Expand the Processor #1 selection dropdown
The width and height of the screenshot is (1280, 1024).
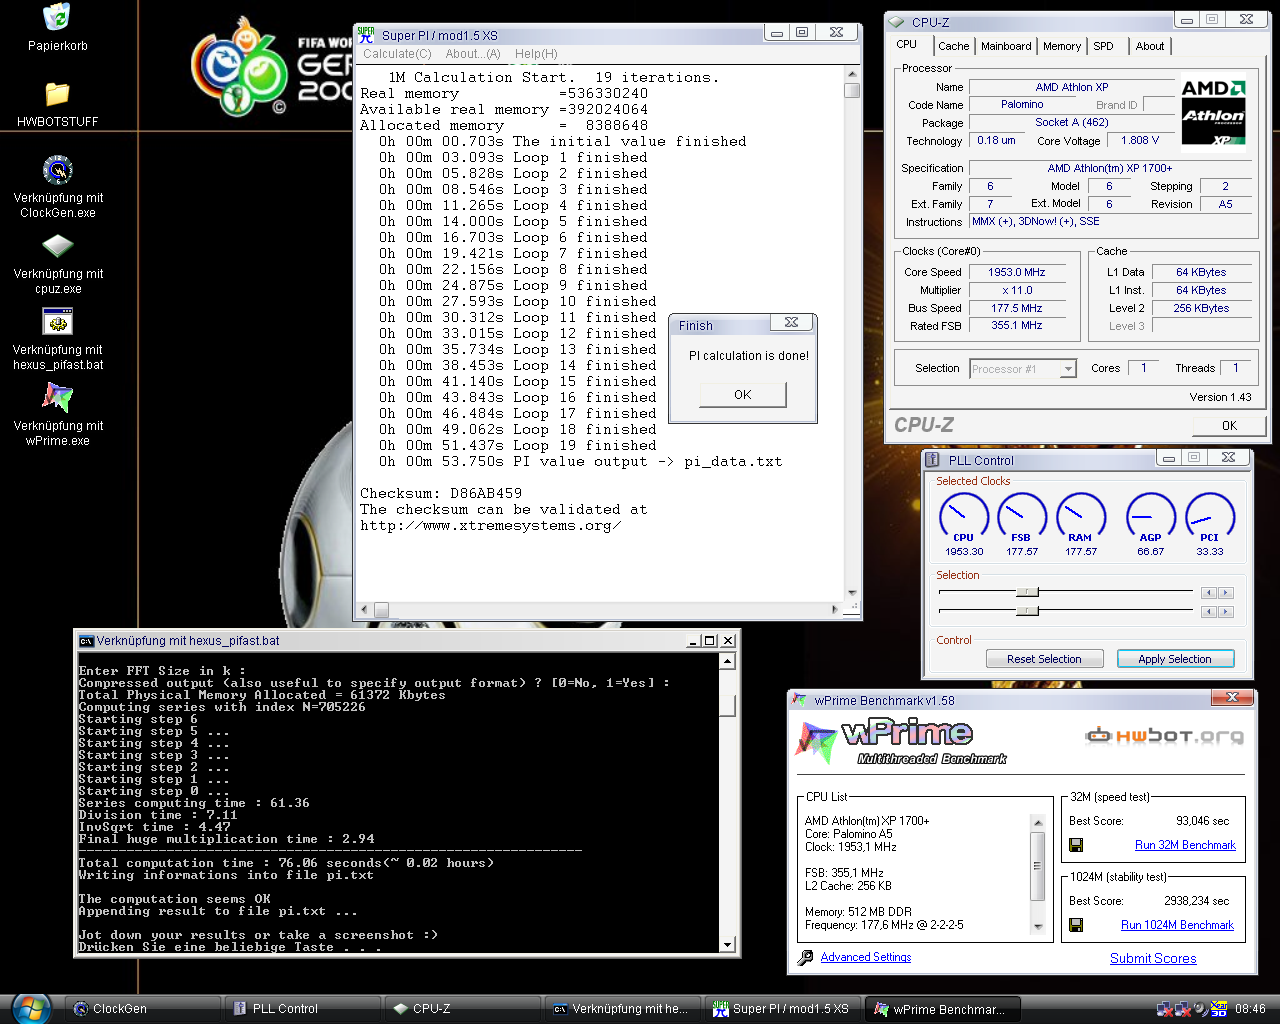point(1068,369)
